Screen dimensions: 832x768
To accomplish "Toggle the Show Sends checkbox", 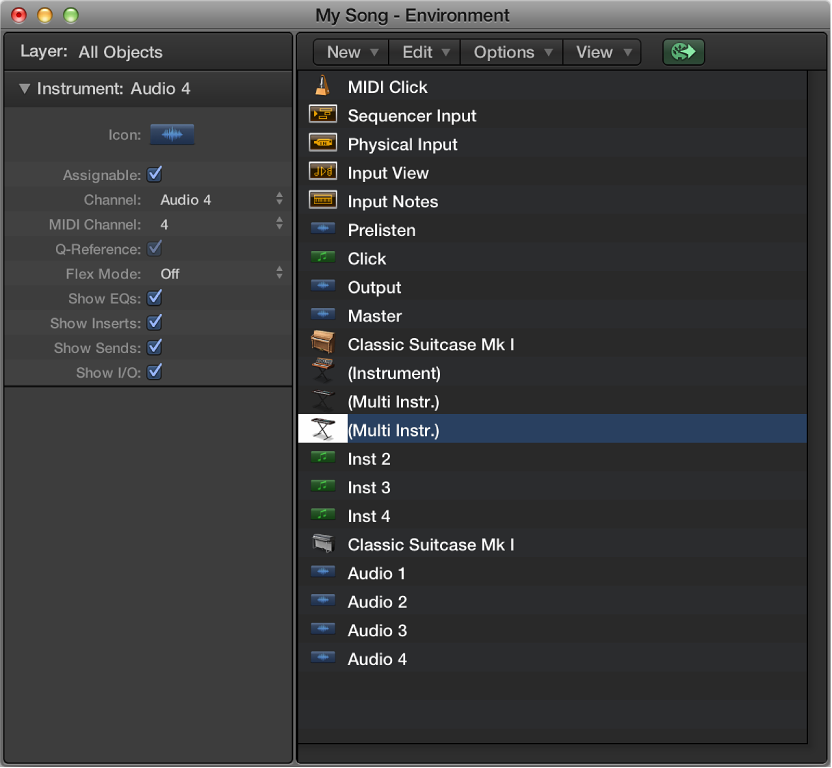I will click(155, 347).
